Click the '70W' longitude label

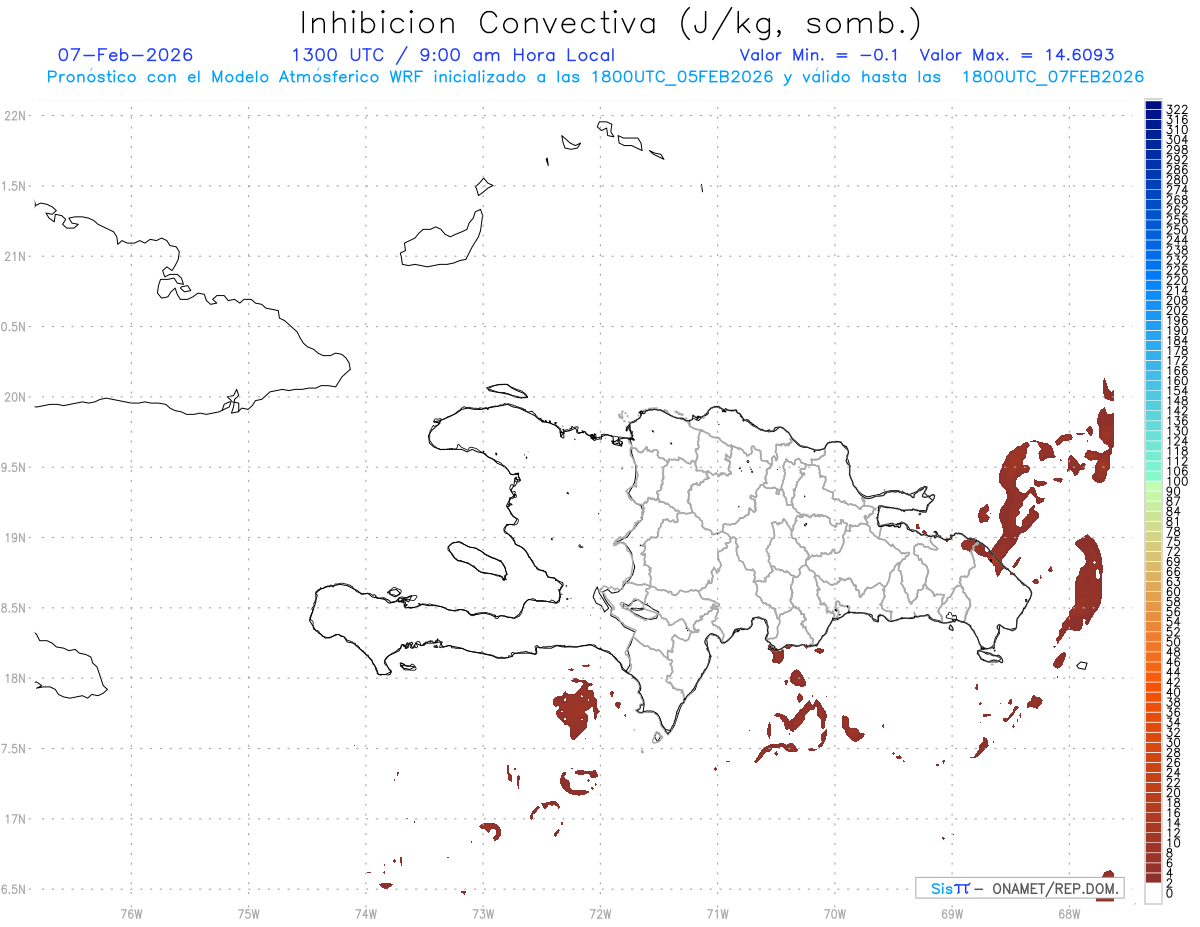click(x=835, y=912)
